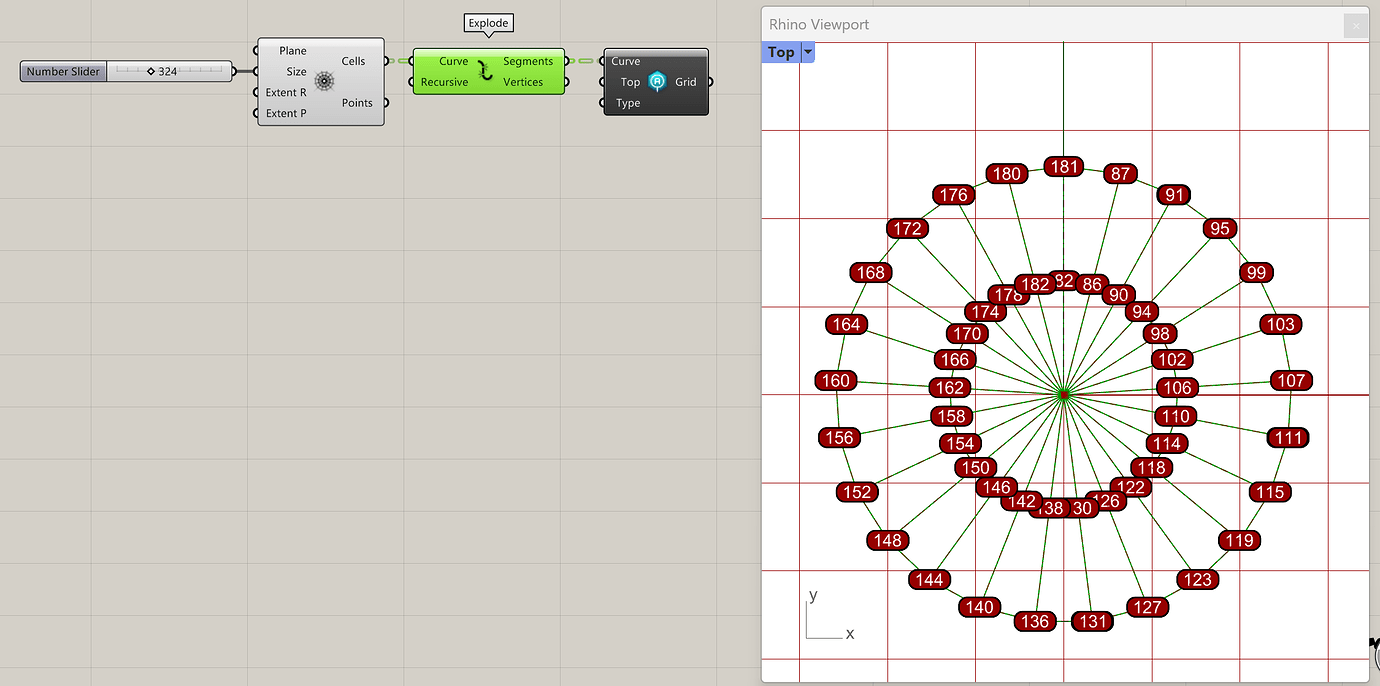Click point tag 123 in viewport
The height and width of the screenshot is (686, 1380).
pos(1197,580)
